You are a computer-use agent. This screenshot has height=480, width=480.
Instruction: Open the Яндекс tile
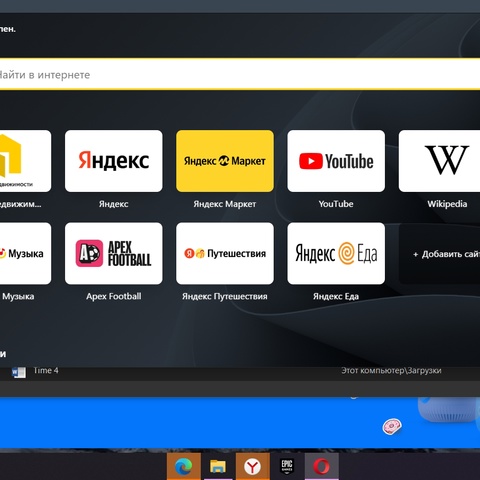114,161
